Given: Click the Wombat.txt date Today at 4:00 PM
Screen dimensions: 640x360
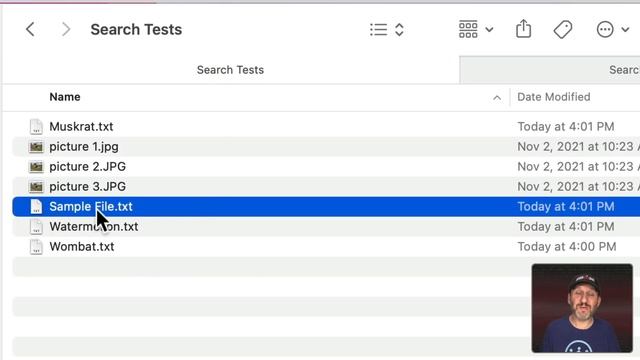Looking at the screenshot, I should point(567,247).
